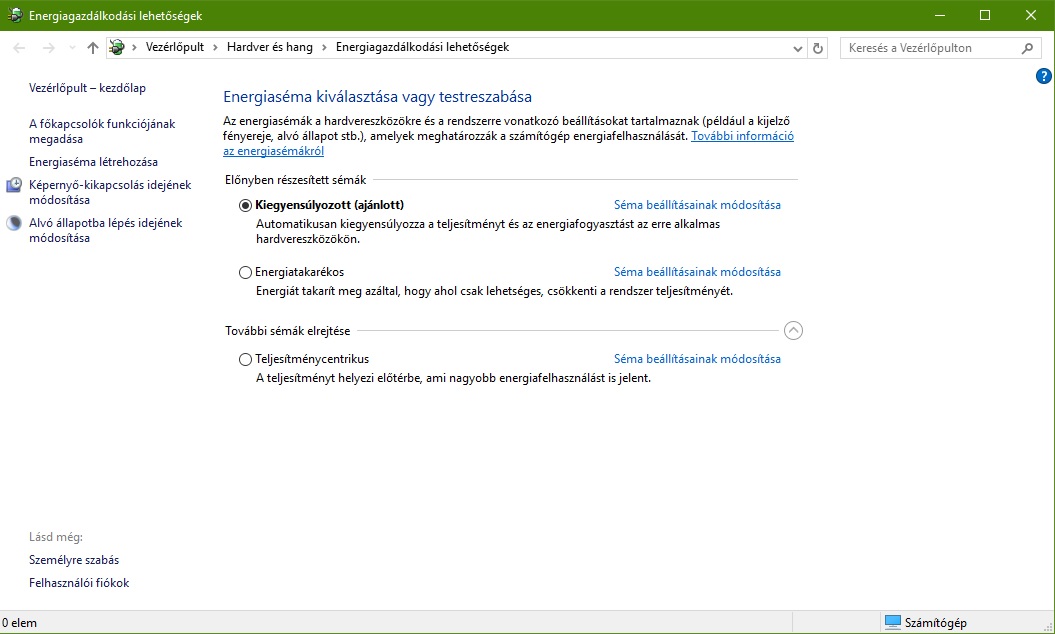1055x634 pixels.
Task: Click Képernyő-kikapcsolás idejének módosítása link
Action: point(110,192)
